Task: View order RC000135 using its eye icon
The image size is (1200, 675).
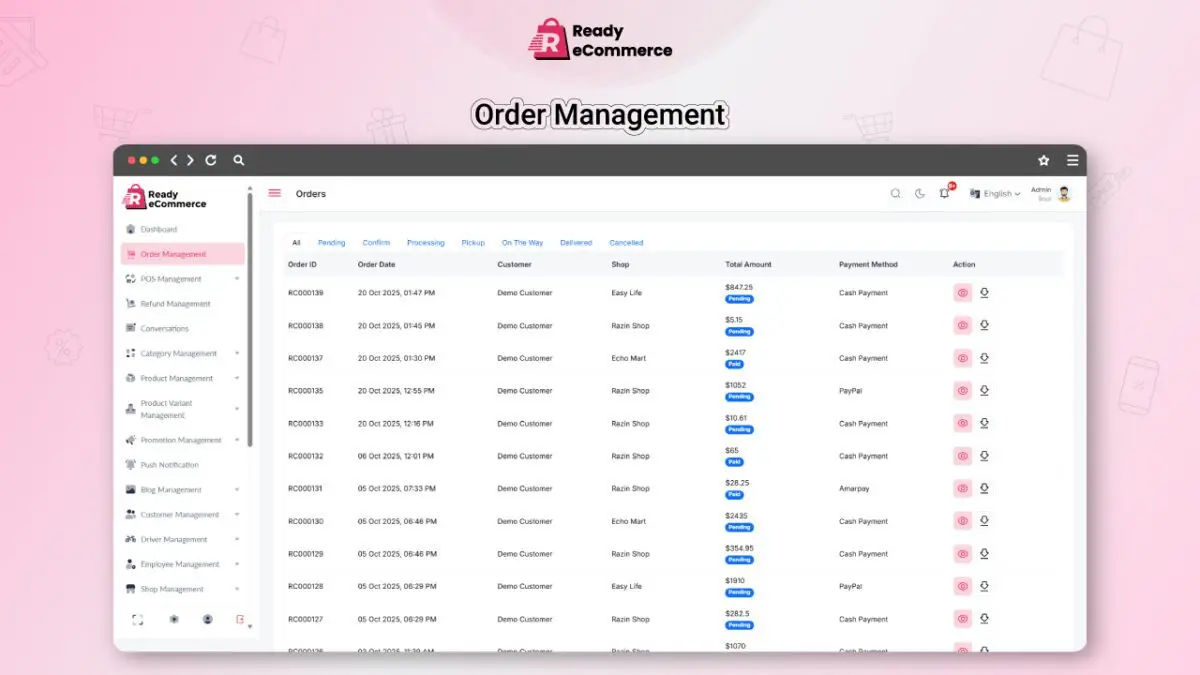Action: [x=962, y=390]
